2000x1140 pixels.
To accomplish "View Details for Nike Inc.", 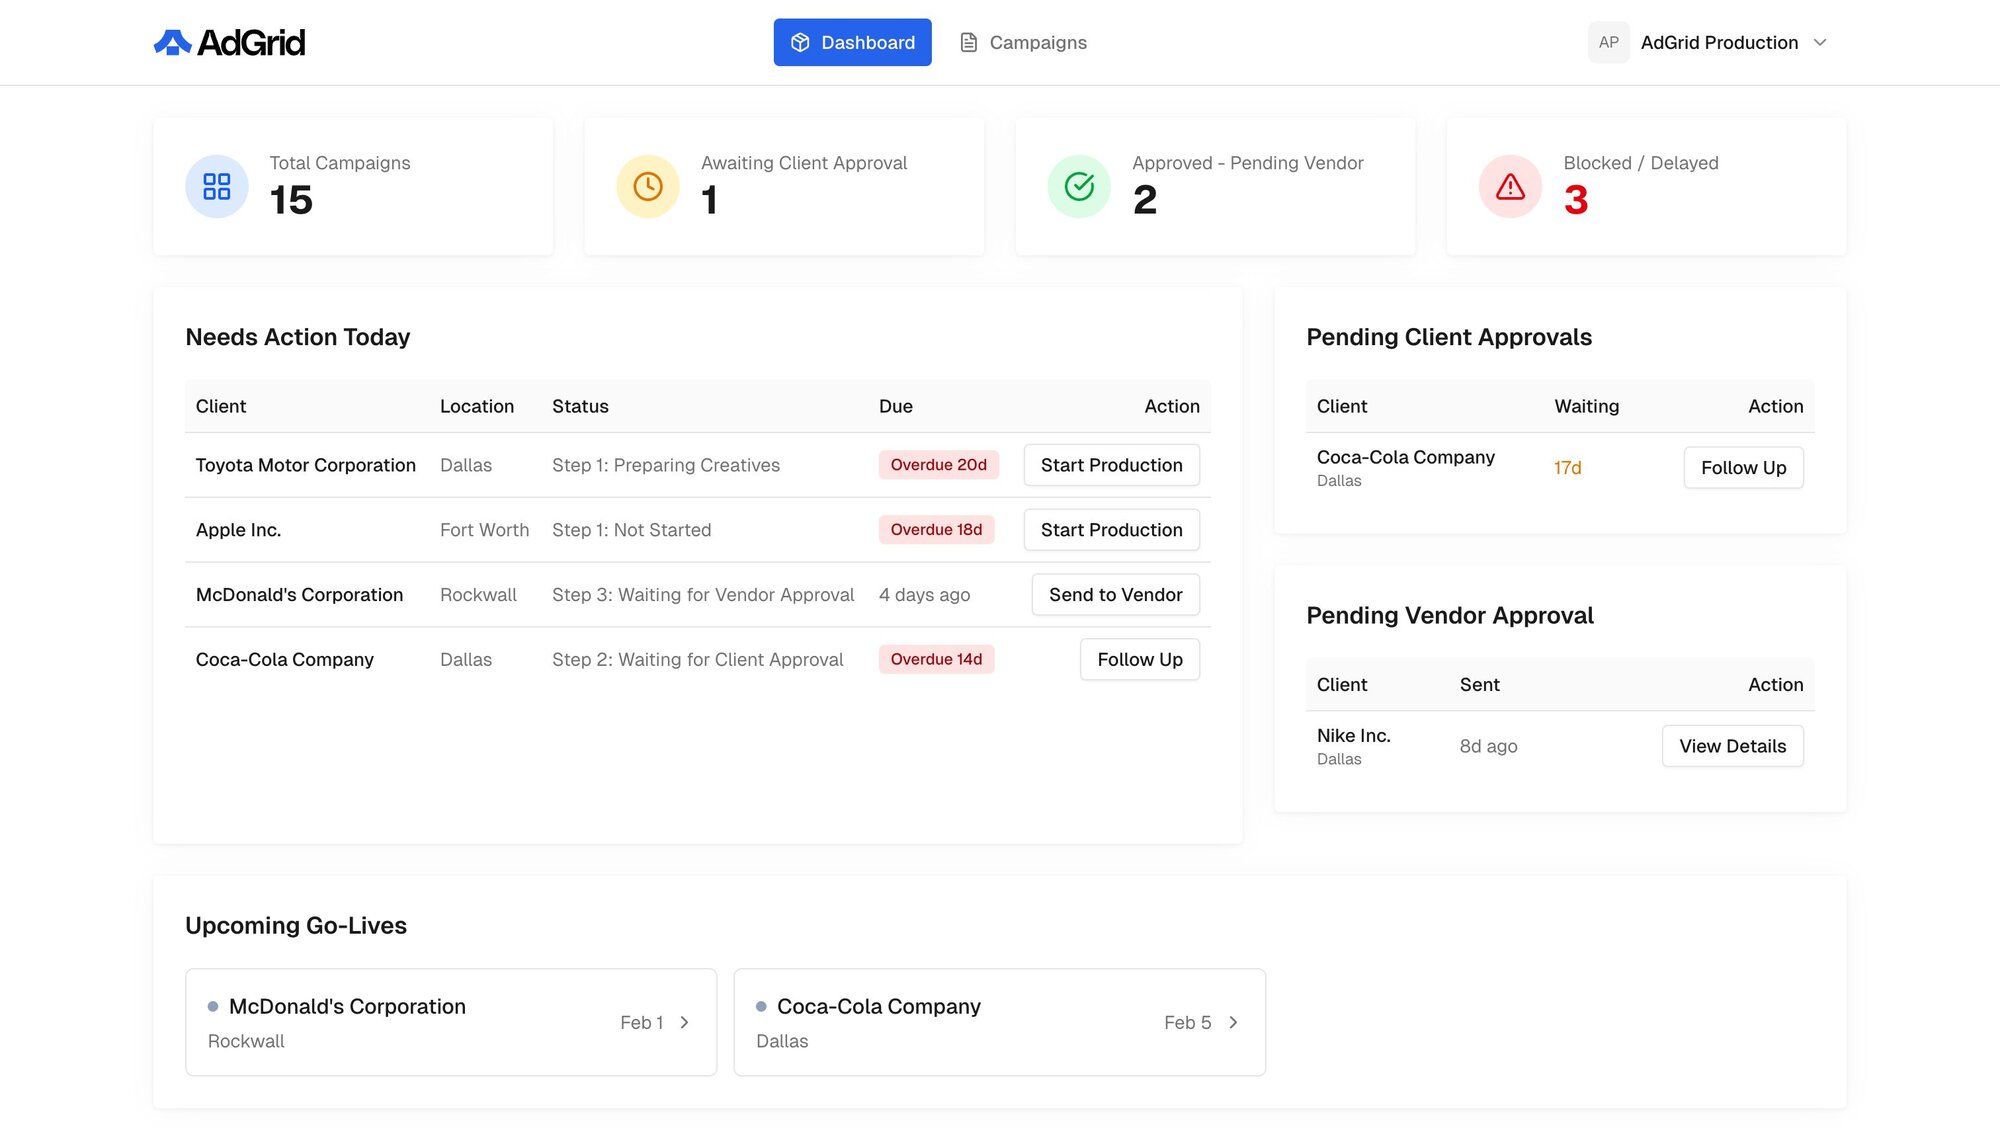I will [1732, 746].
